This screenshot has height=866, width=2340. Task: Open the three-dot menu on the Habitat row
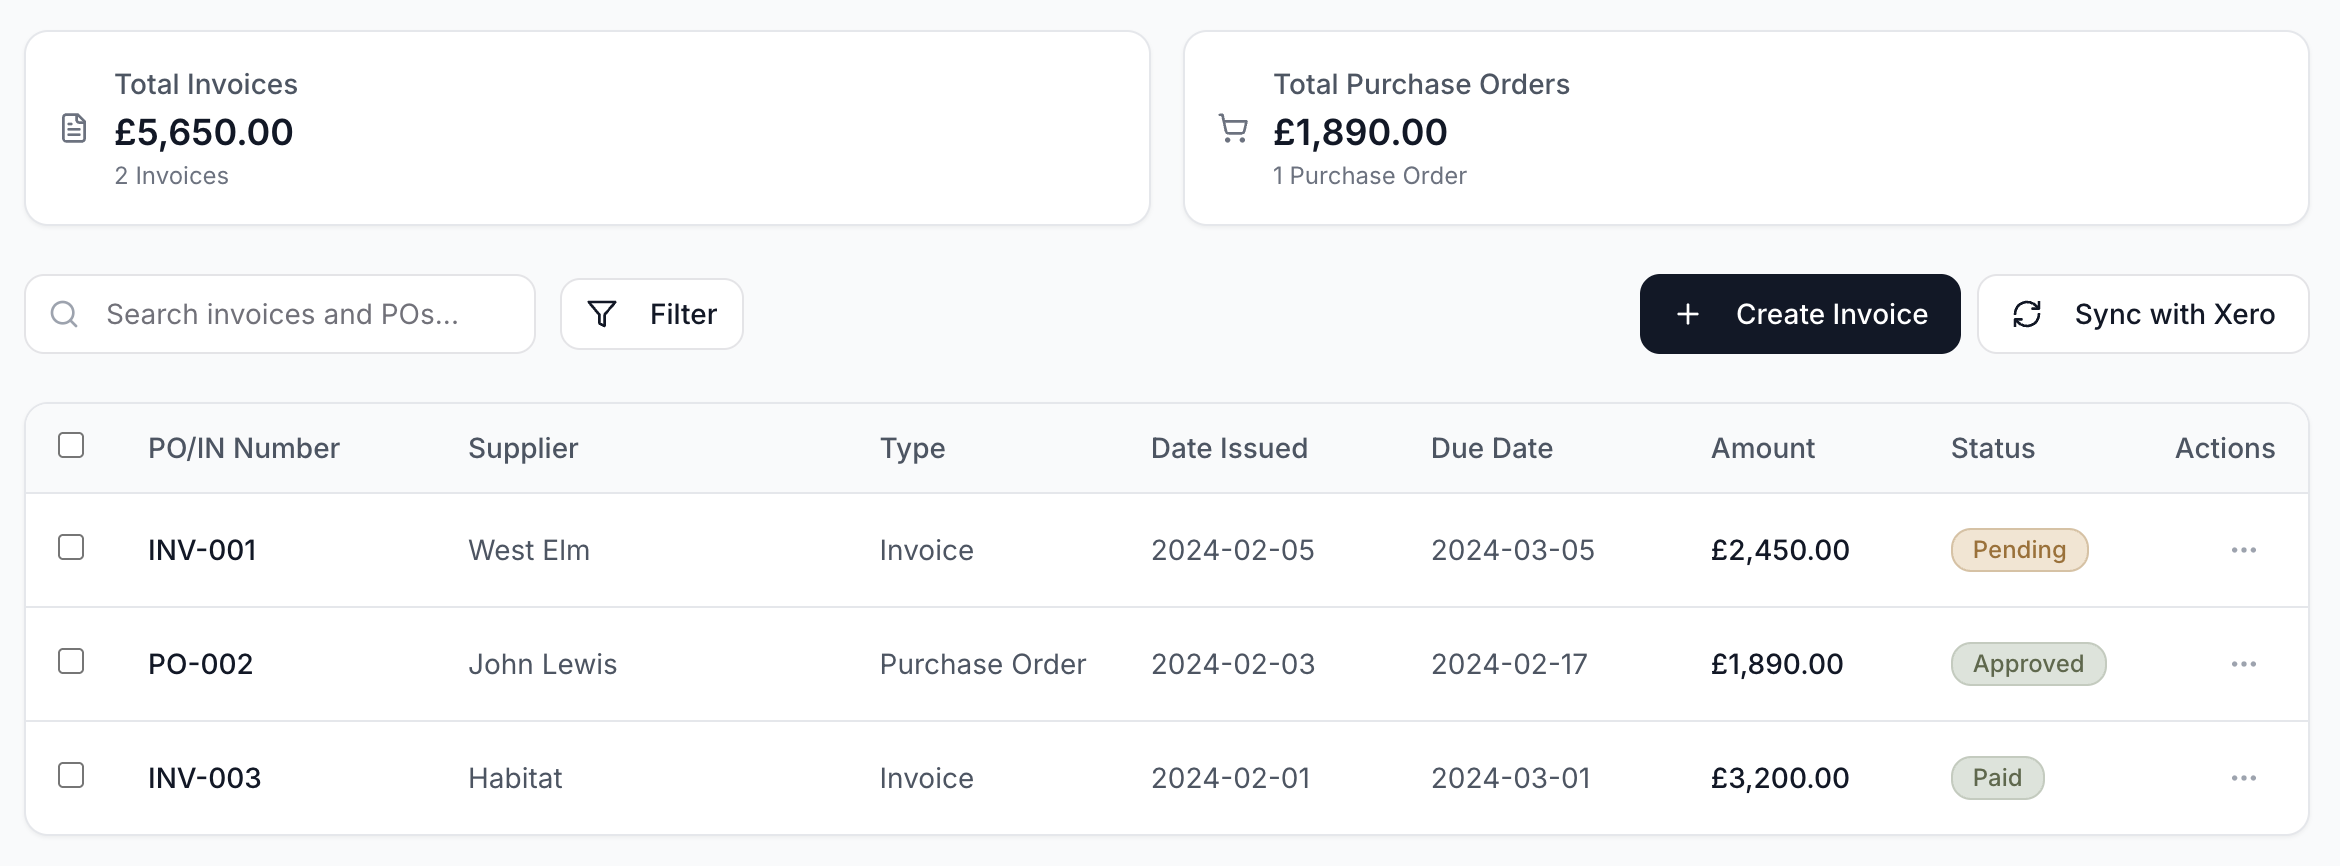2244,777
